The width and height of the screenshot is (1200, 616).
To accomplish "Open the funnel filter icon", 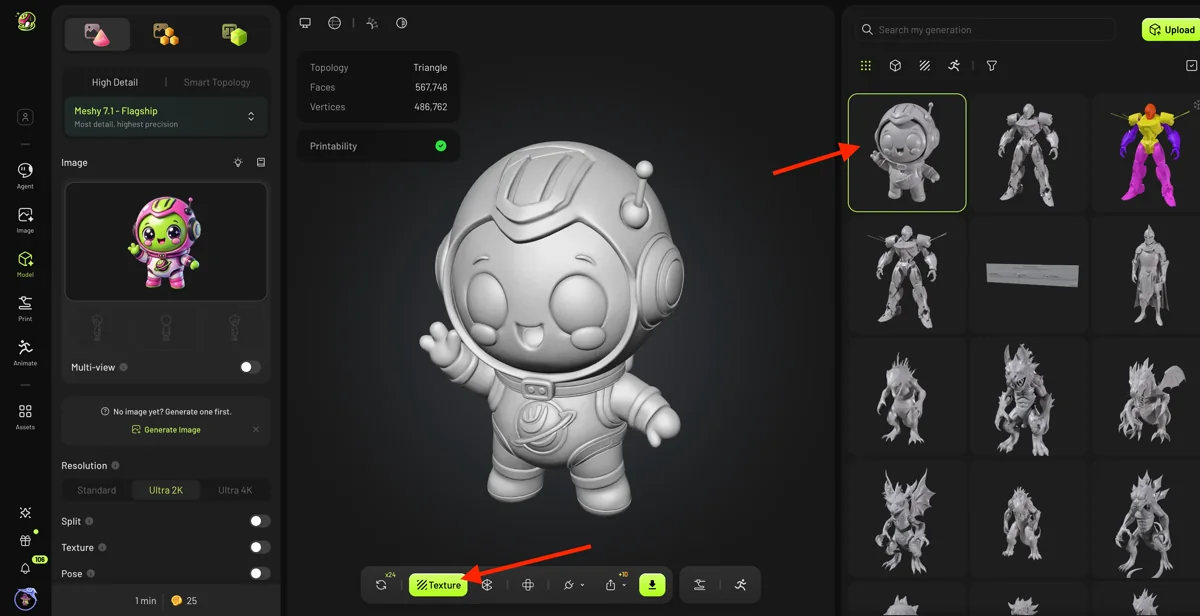I will (992, 66).
